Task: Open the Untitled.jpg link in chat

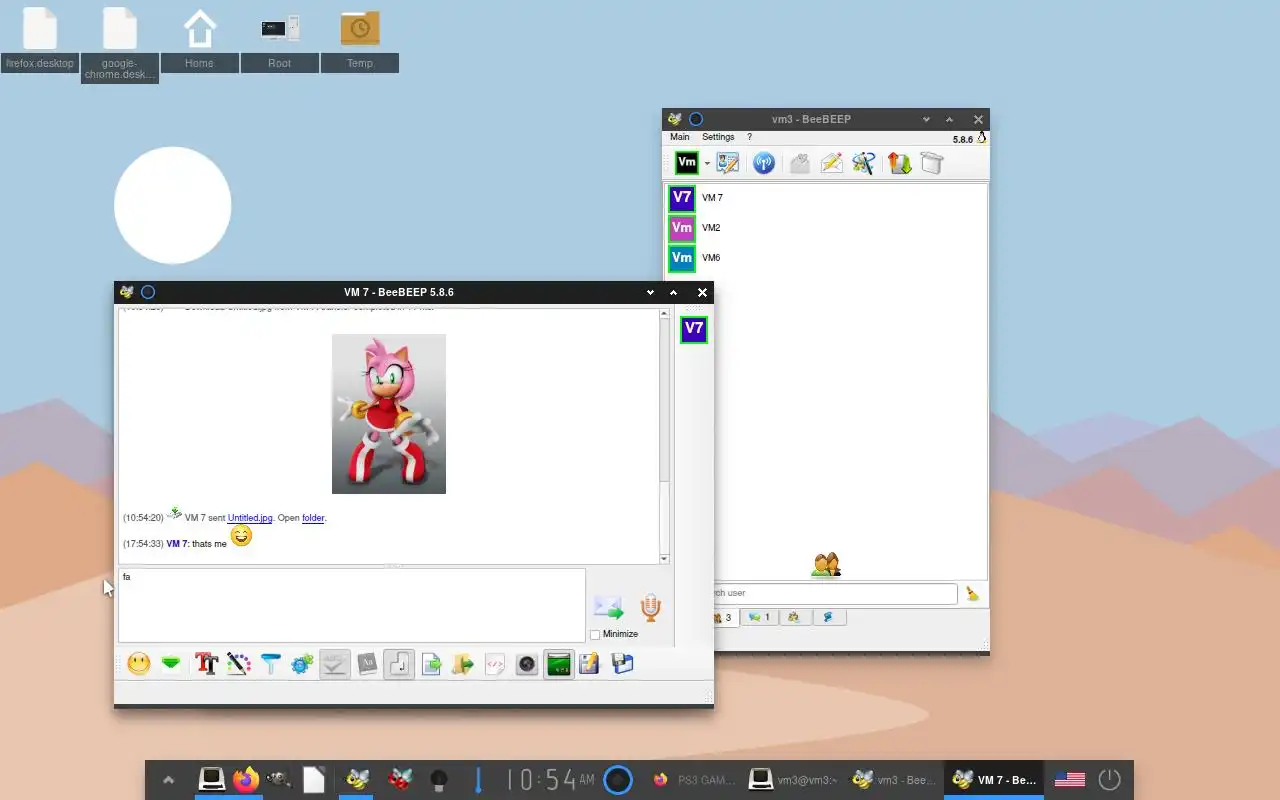Action: coord(250,518)
